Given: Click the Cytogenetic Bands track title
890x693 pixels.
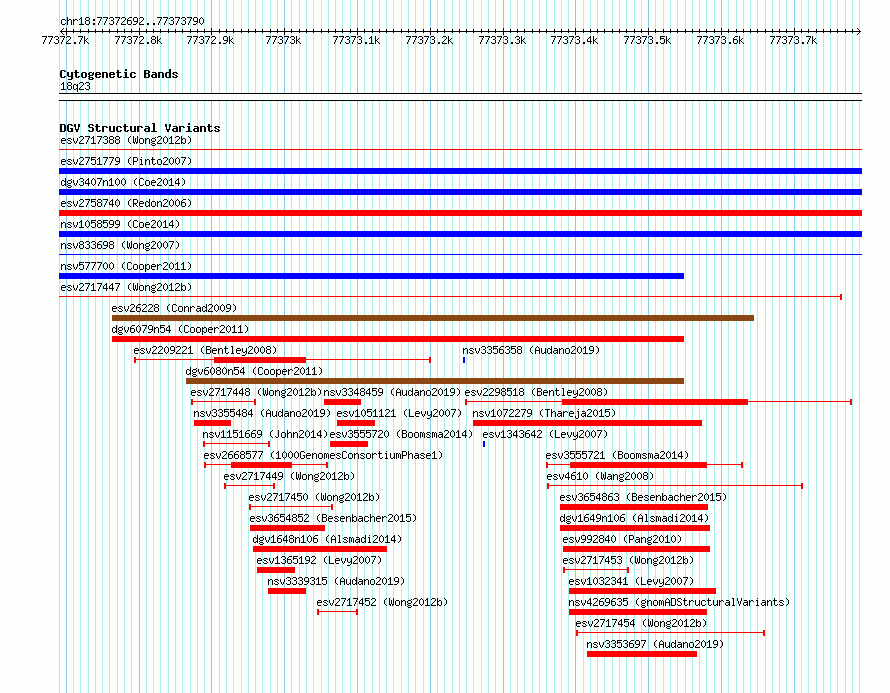Looking at the screenshot, I should (119, 74).
